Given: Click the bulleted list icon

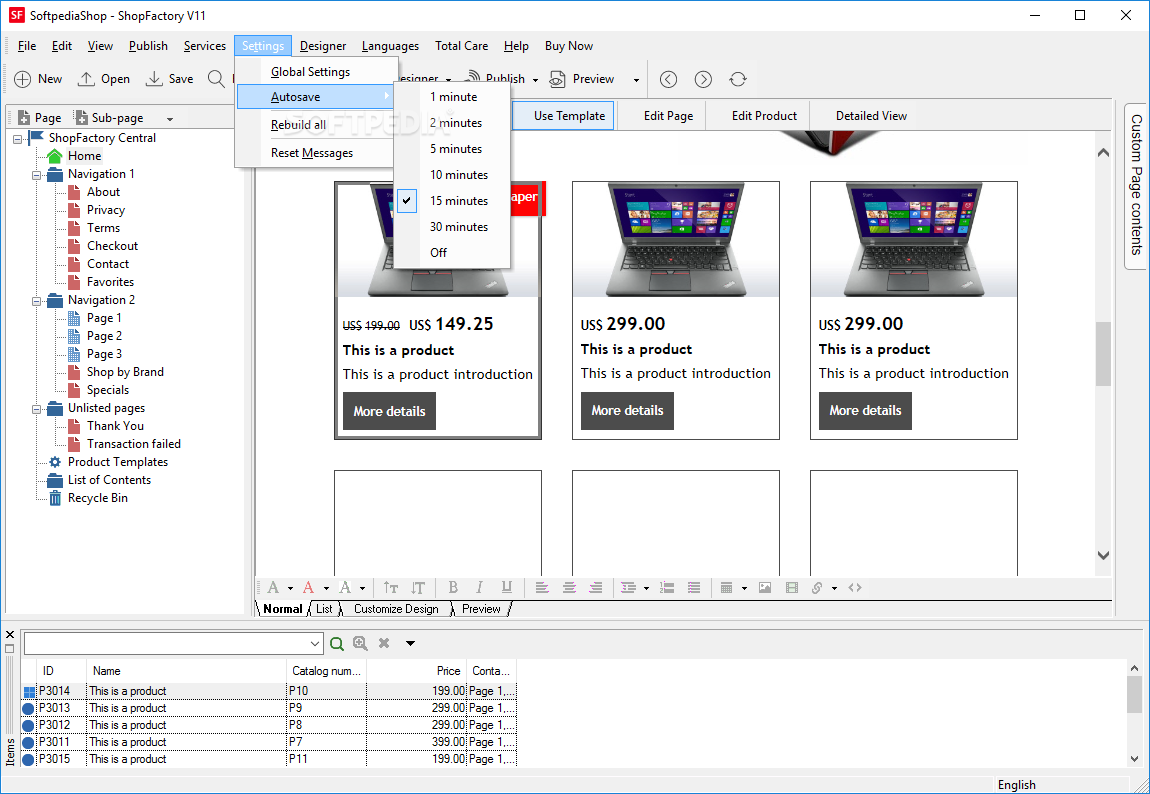Looking at the screenshot, I should [693, 587].
